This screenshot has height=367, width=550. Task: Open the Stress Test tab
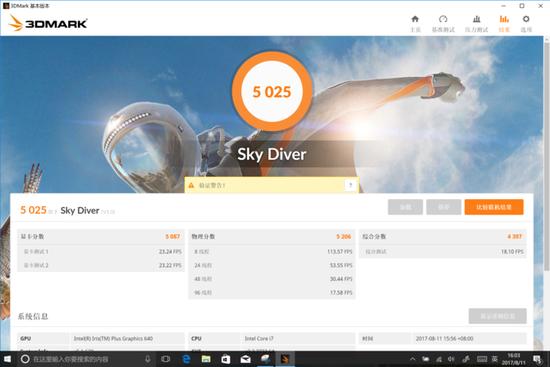(476, 24)
